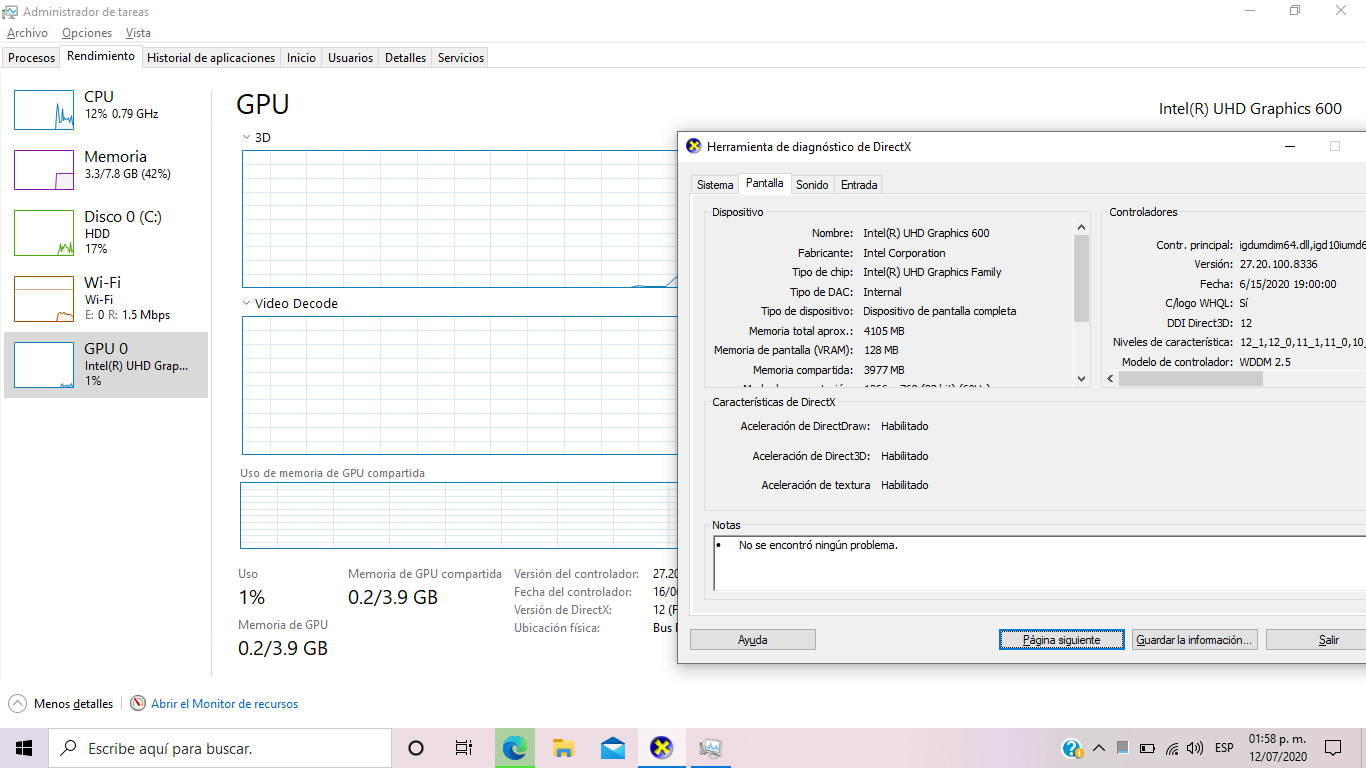This screenshot has height=768, width=1366.
Task: Switch to the Procesos tab
Action: click(x=32, y=58)
